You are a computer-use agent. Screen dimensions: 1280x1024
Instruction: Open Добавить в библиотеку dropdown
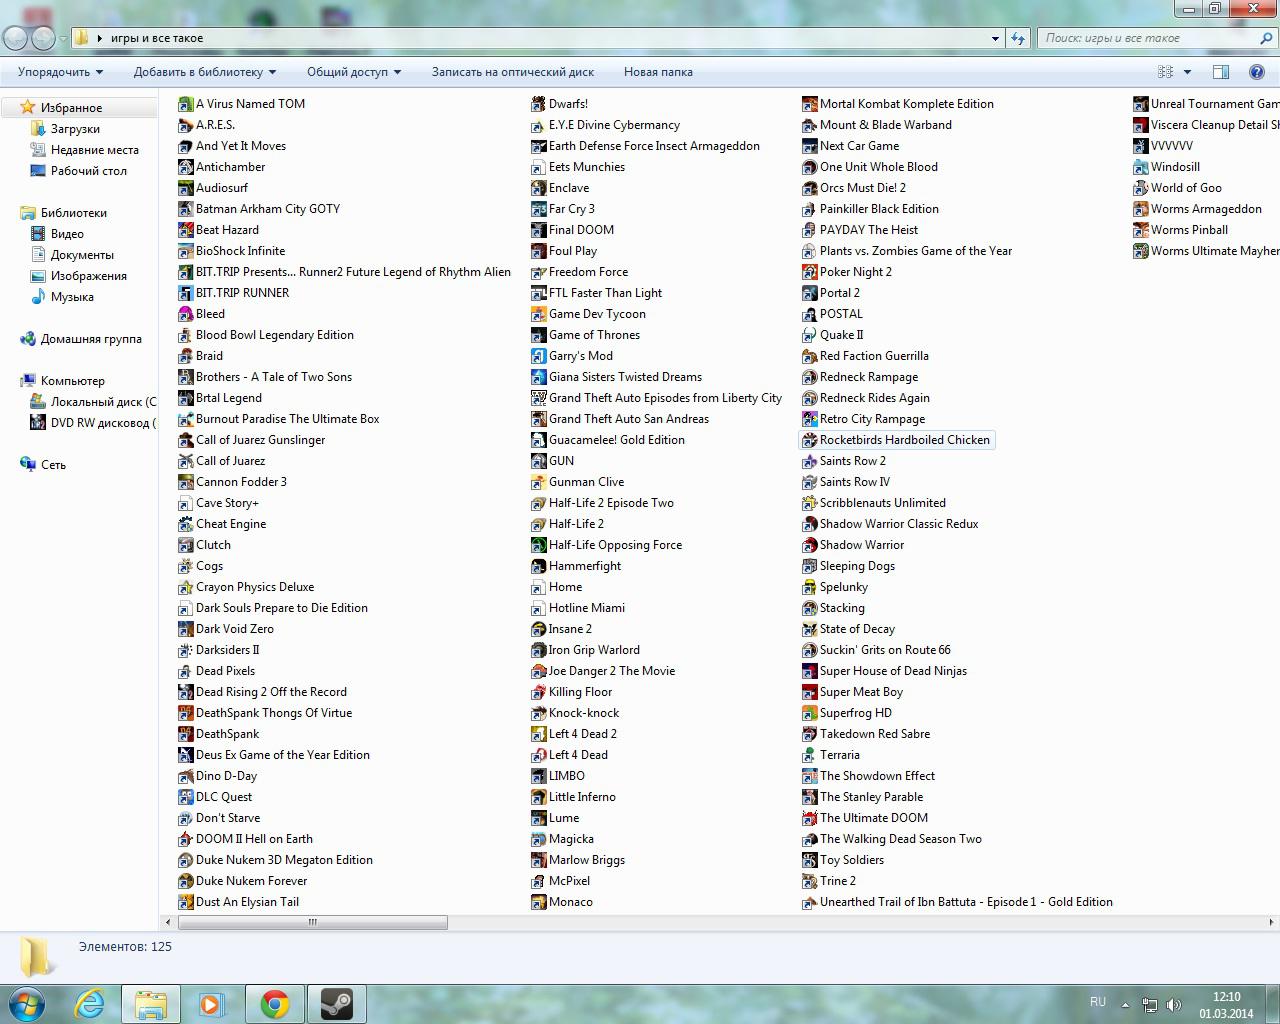205,72
